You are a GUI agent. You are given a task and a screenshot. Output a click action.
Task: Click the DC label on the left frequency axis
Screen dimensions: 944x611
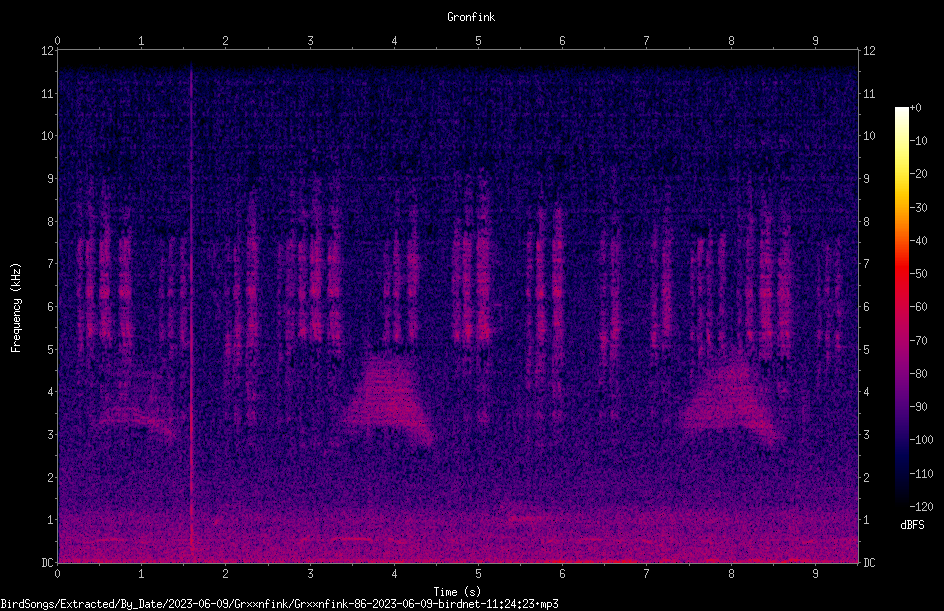[x=47, y=562]
